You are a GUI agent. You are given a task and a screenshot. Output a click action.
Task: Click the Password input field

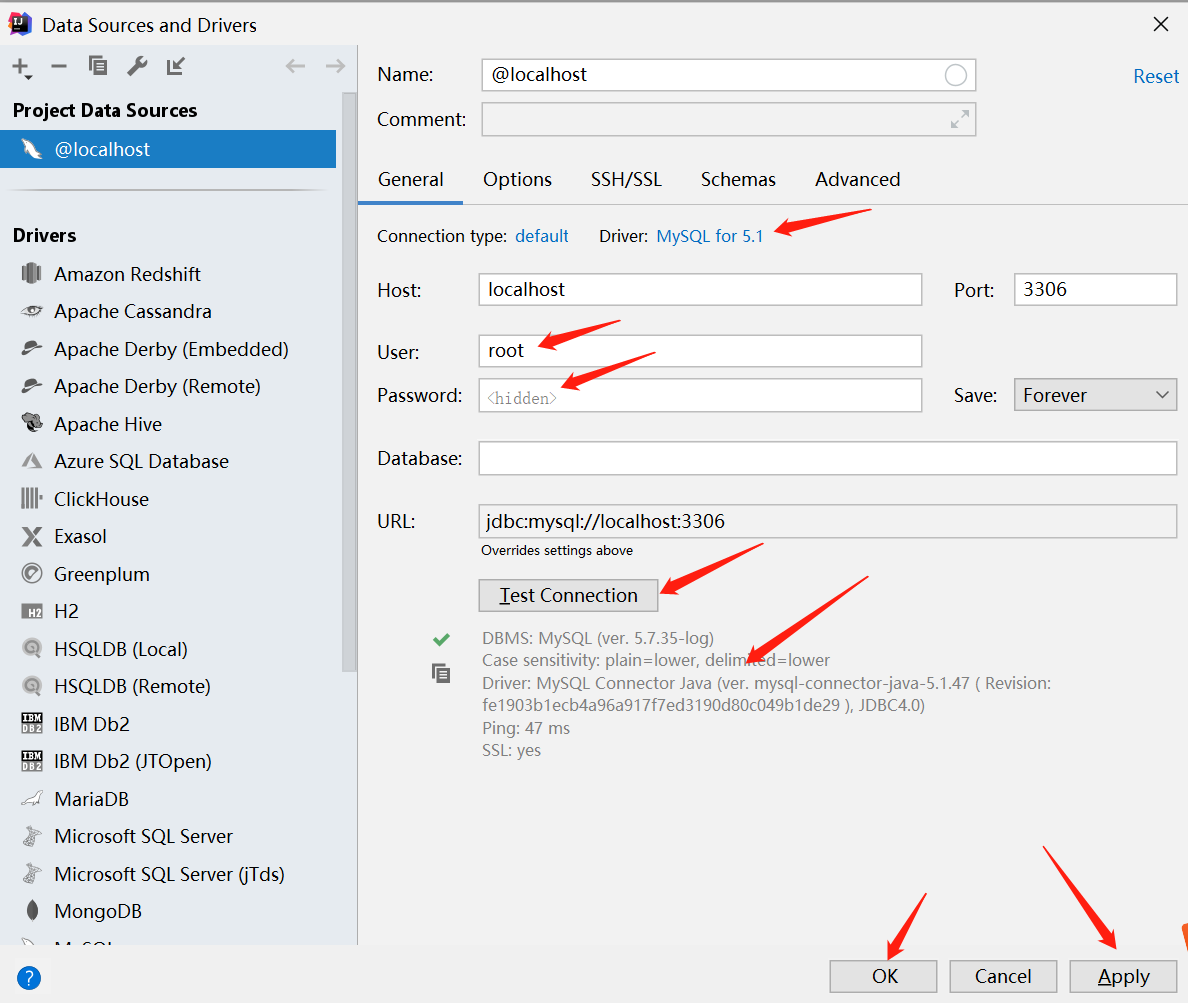click(x=700, y=395)
